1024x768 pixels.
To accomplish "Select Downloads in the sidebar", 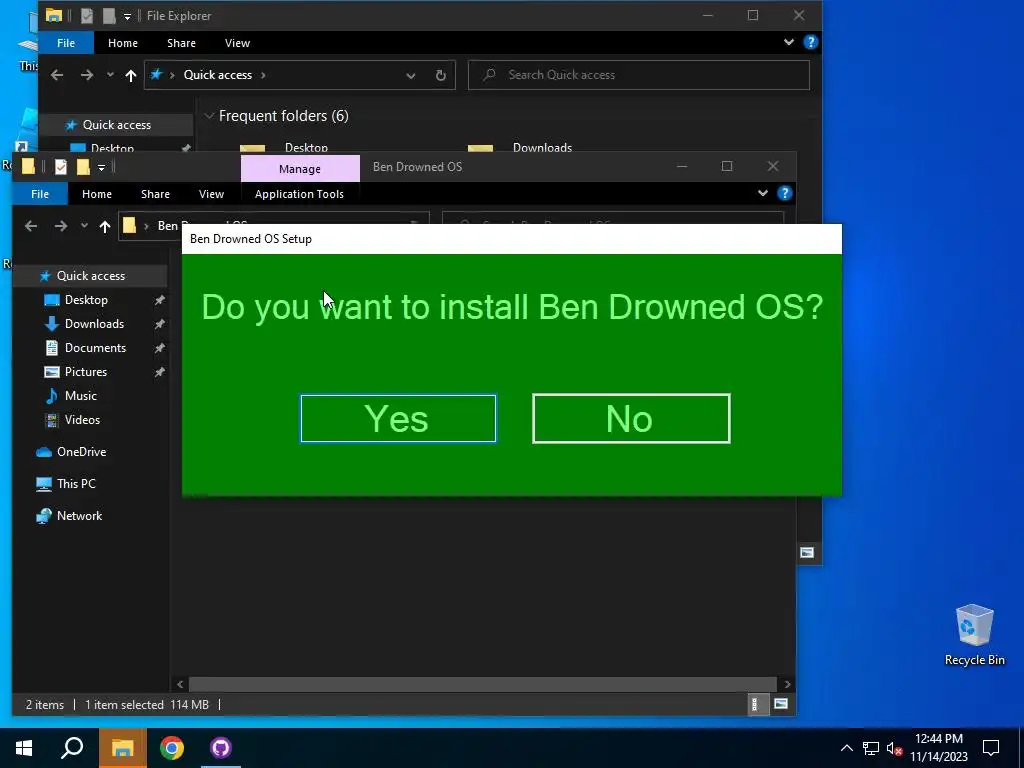I will [x=94, y=324].
